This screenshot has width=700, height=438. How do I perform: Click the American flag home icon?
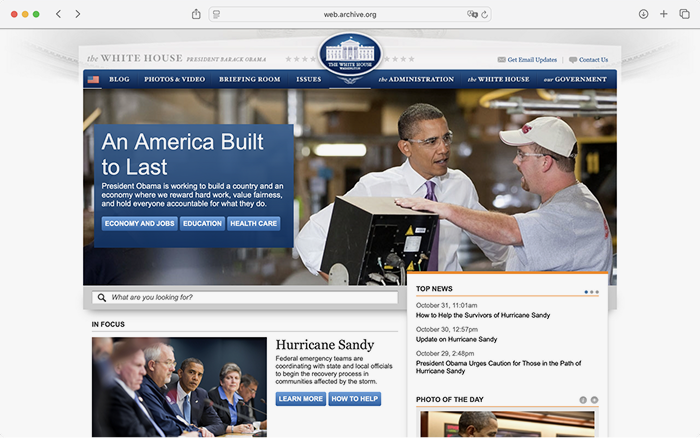point(93,79)
